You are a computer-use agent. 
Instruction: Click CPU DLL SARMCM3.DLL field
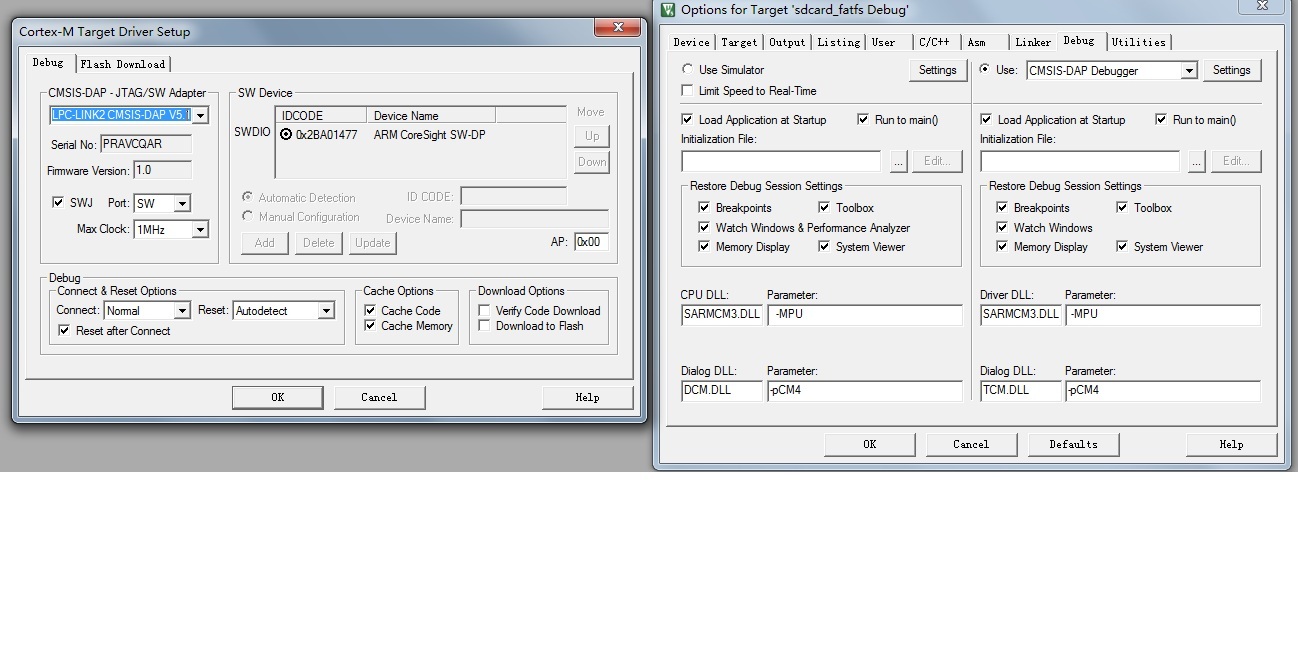721,315
